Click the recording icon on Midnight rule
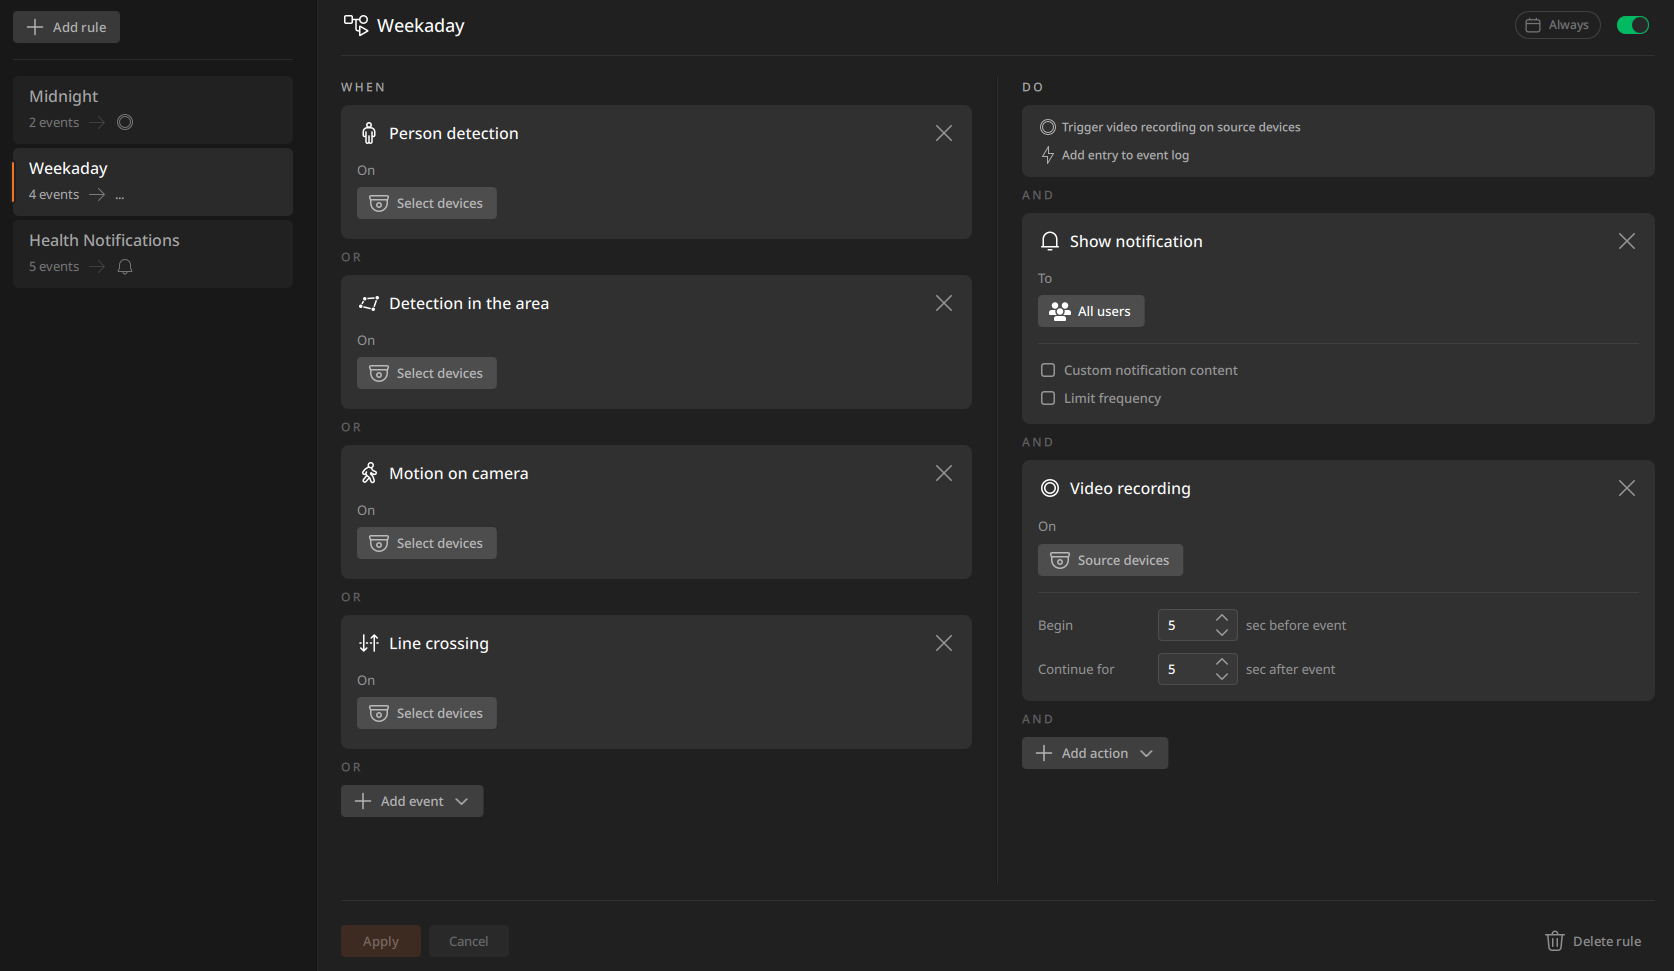 (125, 123)
